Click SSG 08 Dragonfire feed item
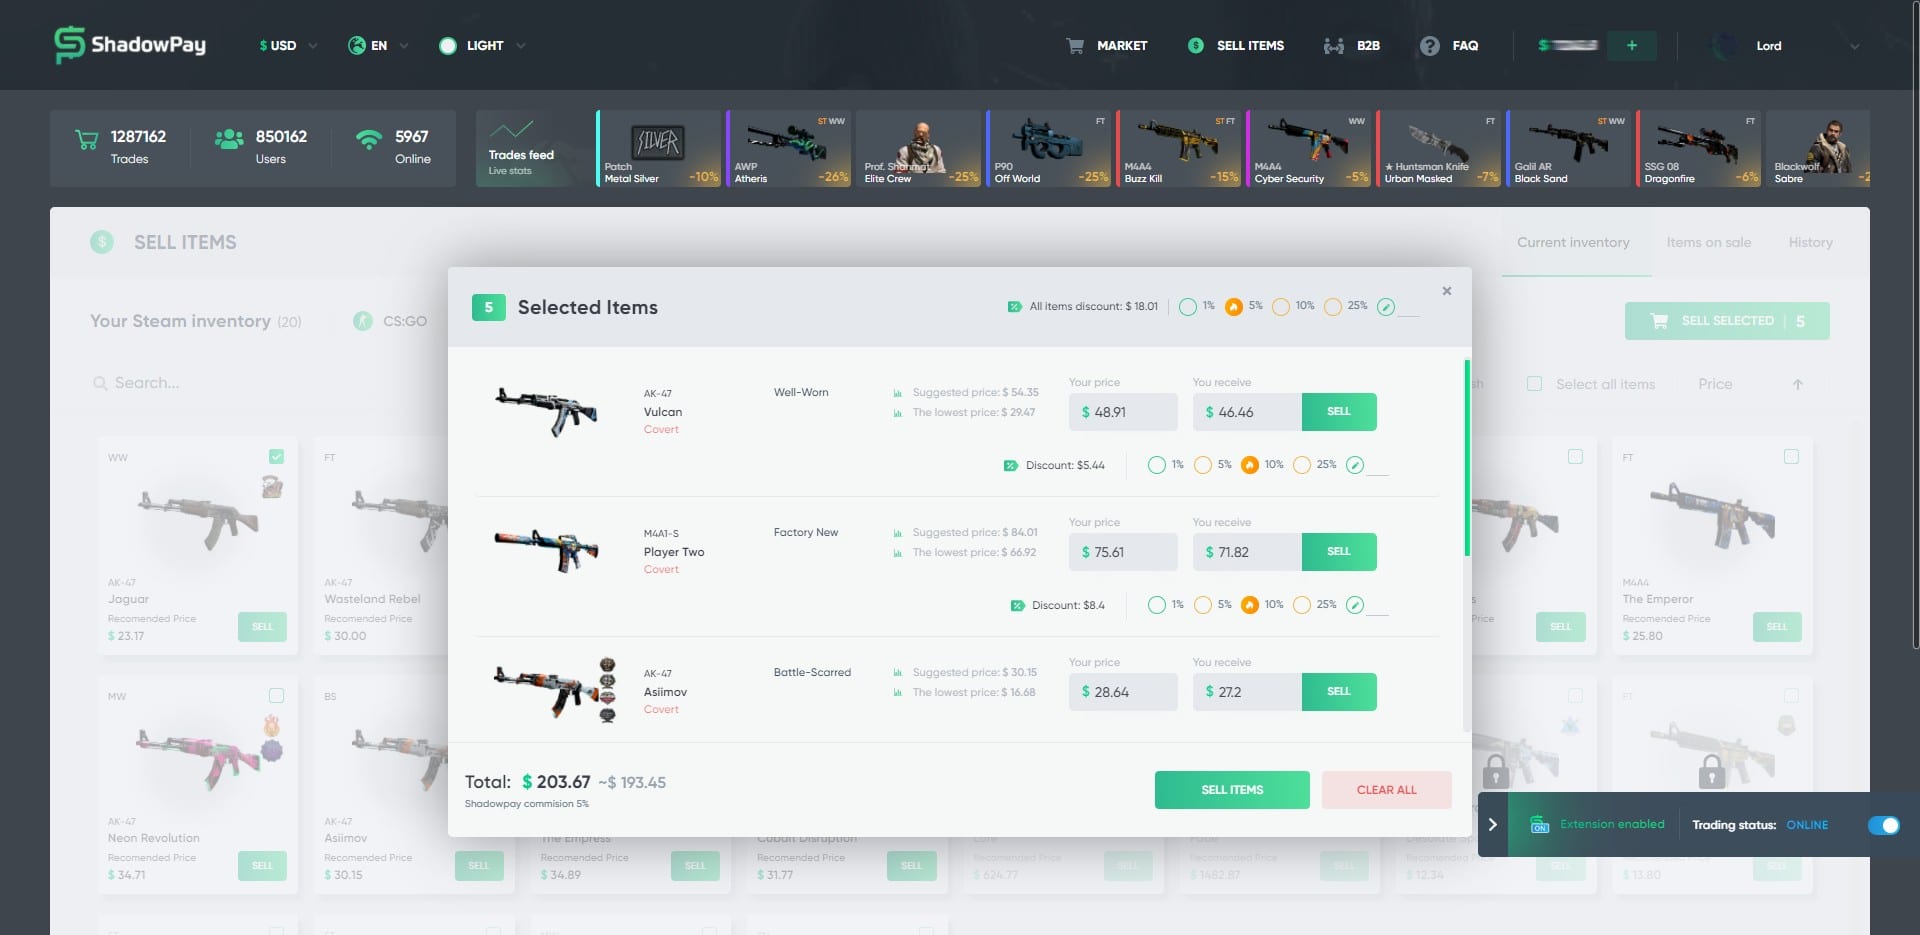This screenshot has width=1920, height=935. pyautogui.click(x=1699, y=148)
